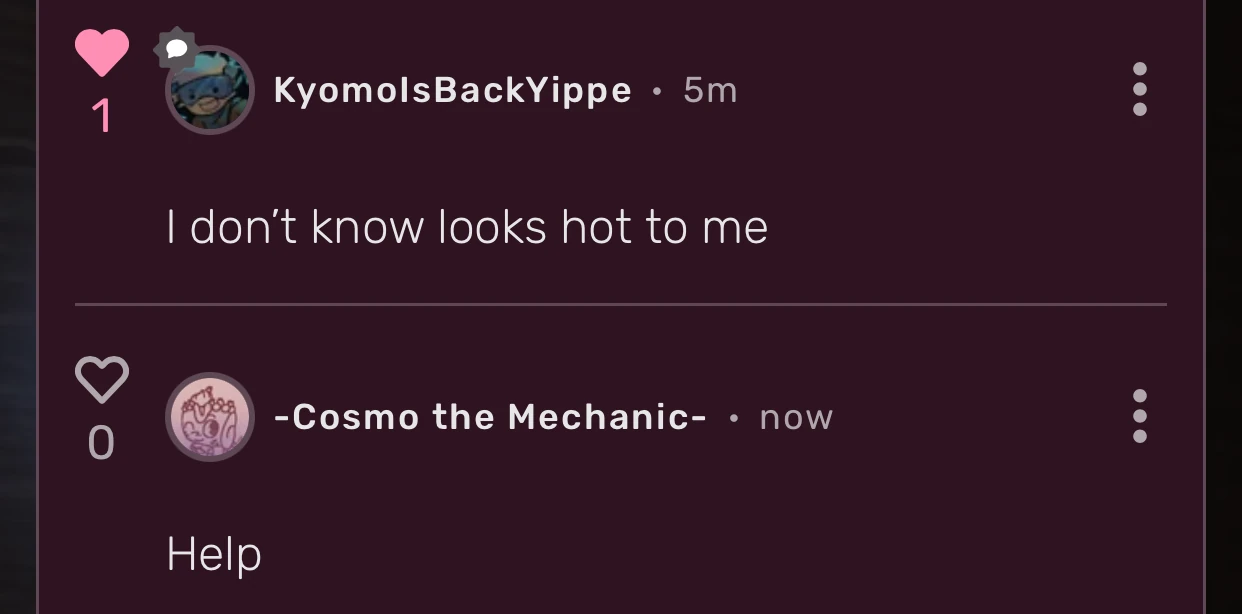Click the 'now' timestamp on Cosmo's comment

tap(795, 417)
